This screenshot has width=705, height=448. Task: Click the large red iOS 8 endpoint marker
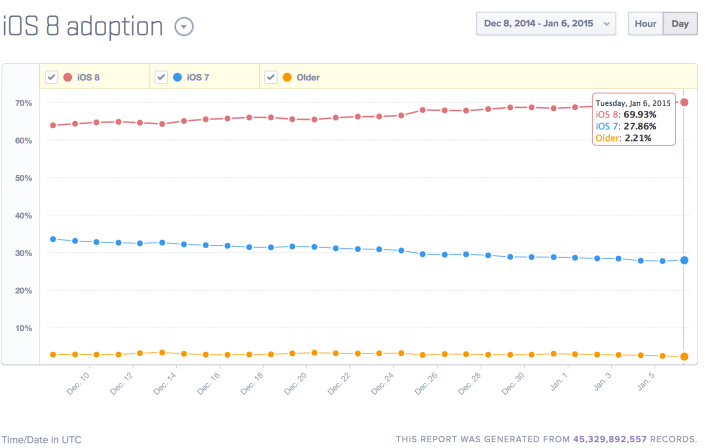(x=684, y=102)
